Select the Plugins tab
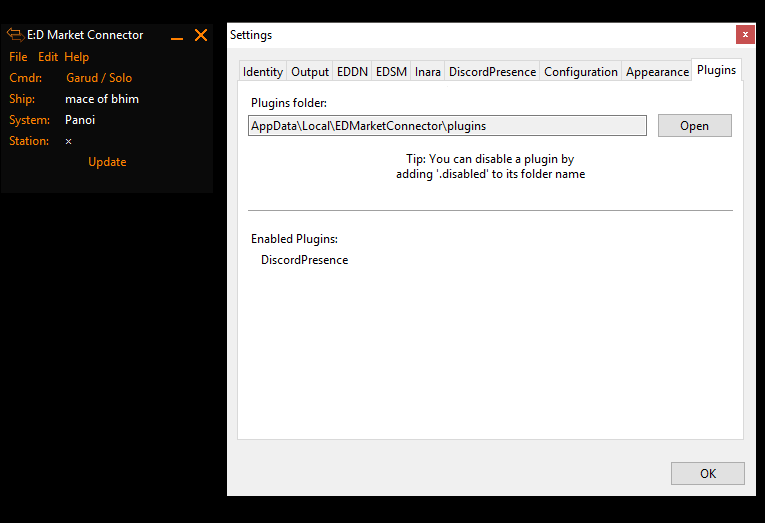Screen dimensions: 765x523 tap(716, 70)
